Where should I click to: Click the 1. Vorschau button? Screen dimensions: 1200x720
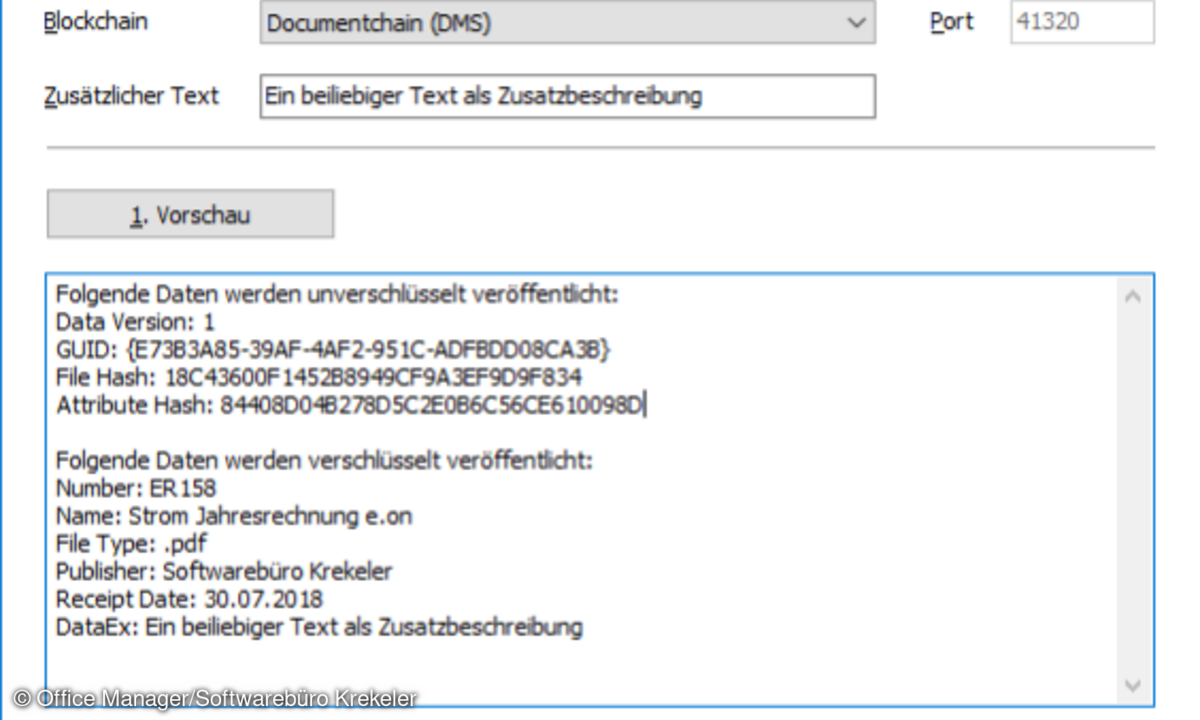point(190,214)
